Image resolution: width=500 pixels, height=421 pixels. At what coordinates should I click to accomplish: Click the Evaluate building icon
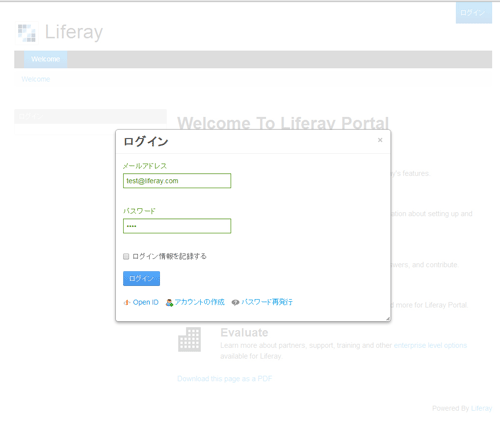coord(189,339)
